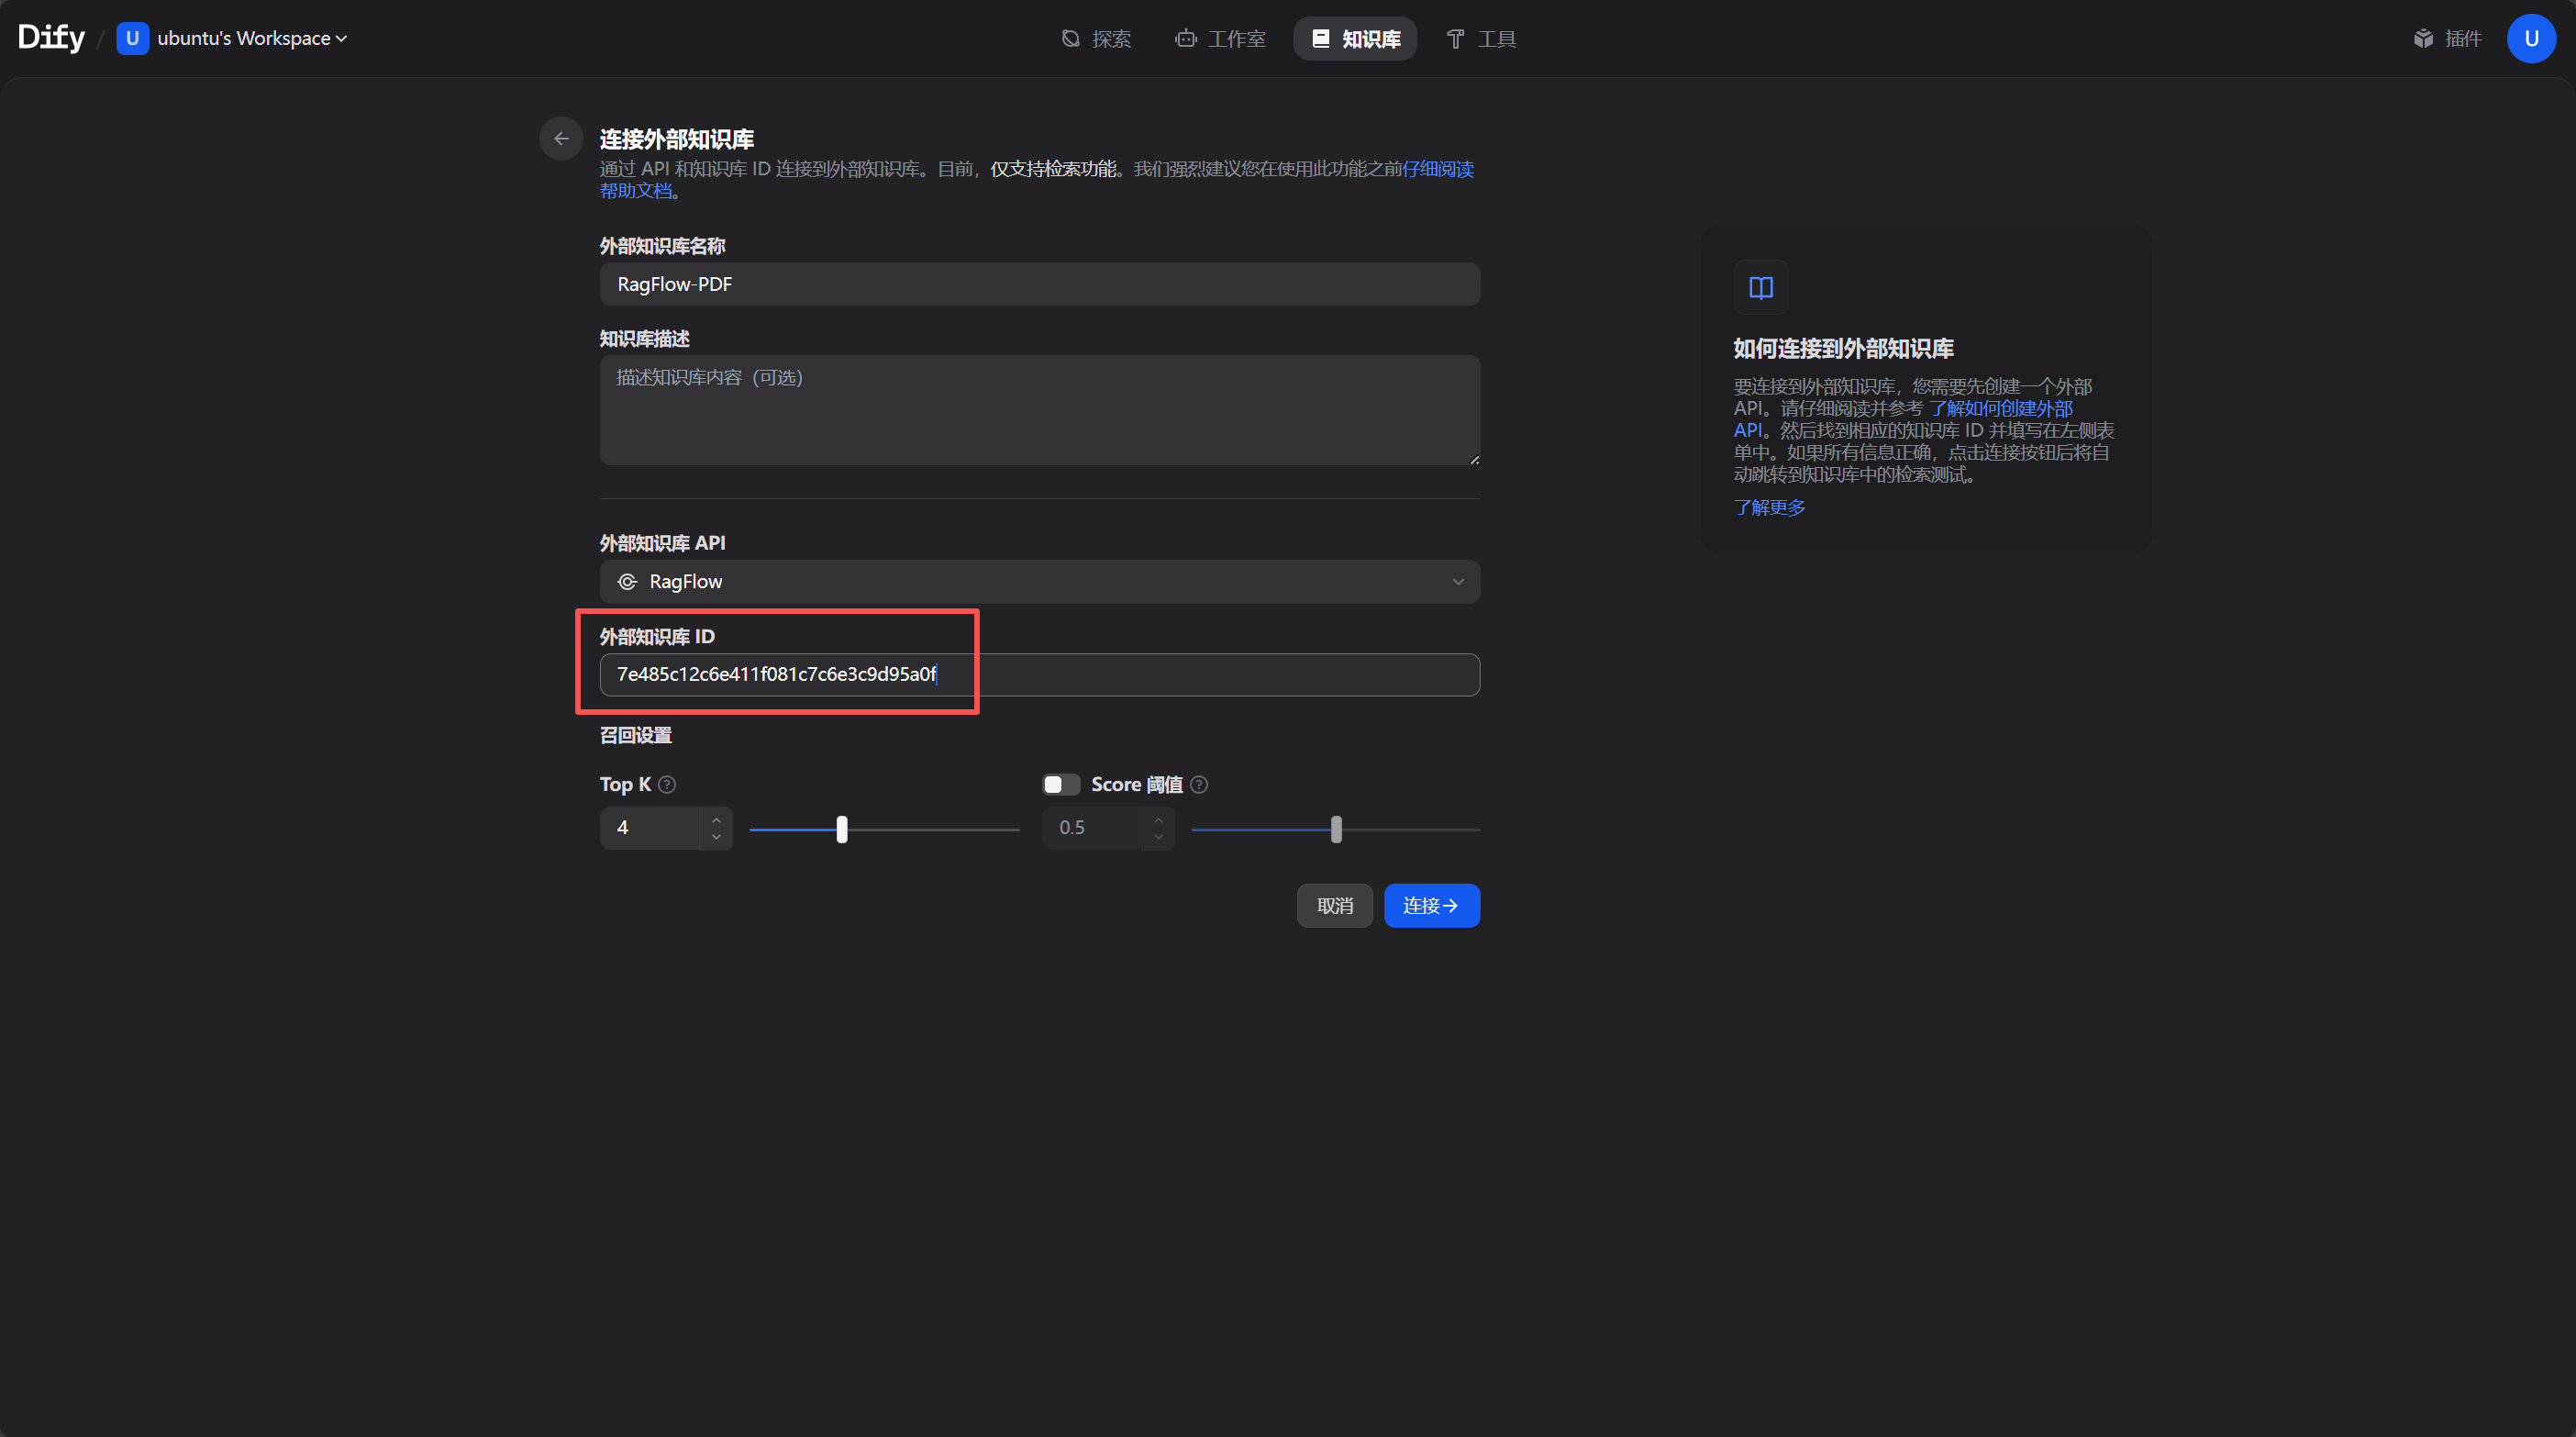Open the 工作室 tab

click(1220, 39)
